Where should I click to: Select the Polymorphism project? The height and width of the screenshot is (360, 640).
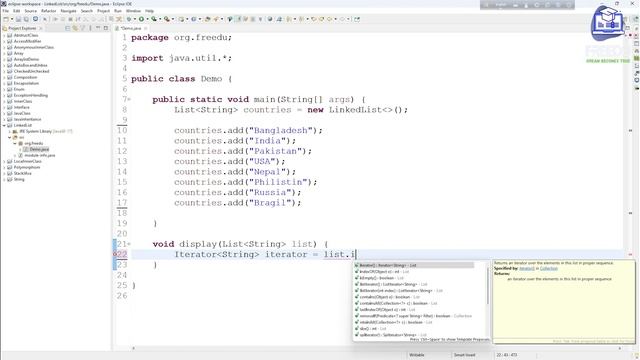[x=27, y=167]
